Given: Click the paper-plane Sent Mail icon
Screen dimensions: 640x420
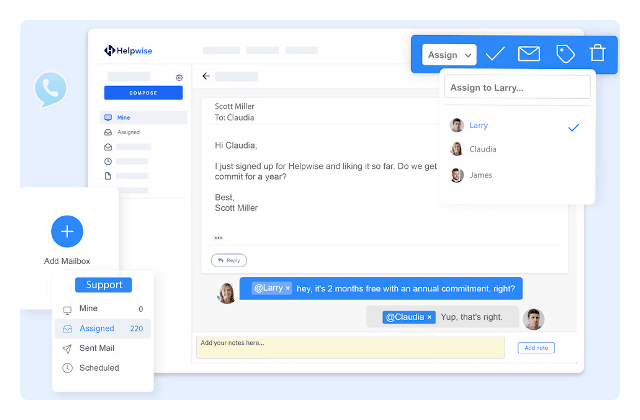Looking at the screenshot, I should [x=67, y=349].
